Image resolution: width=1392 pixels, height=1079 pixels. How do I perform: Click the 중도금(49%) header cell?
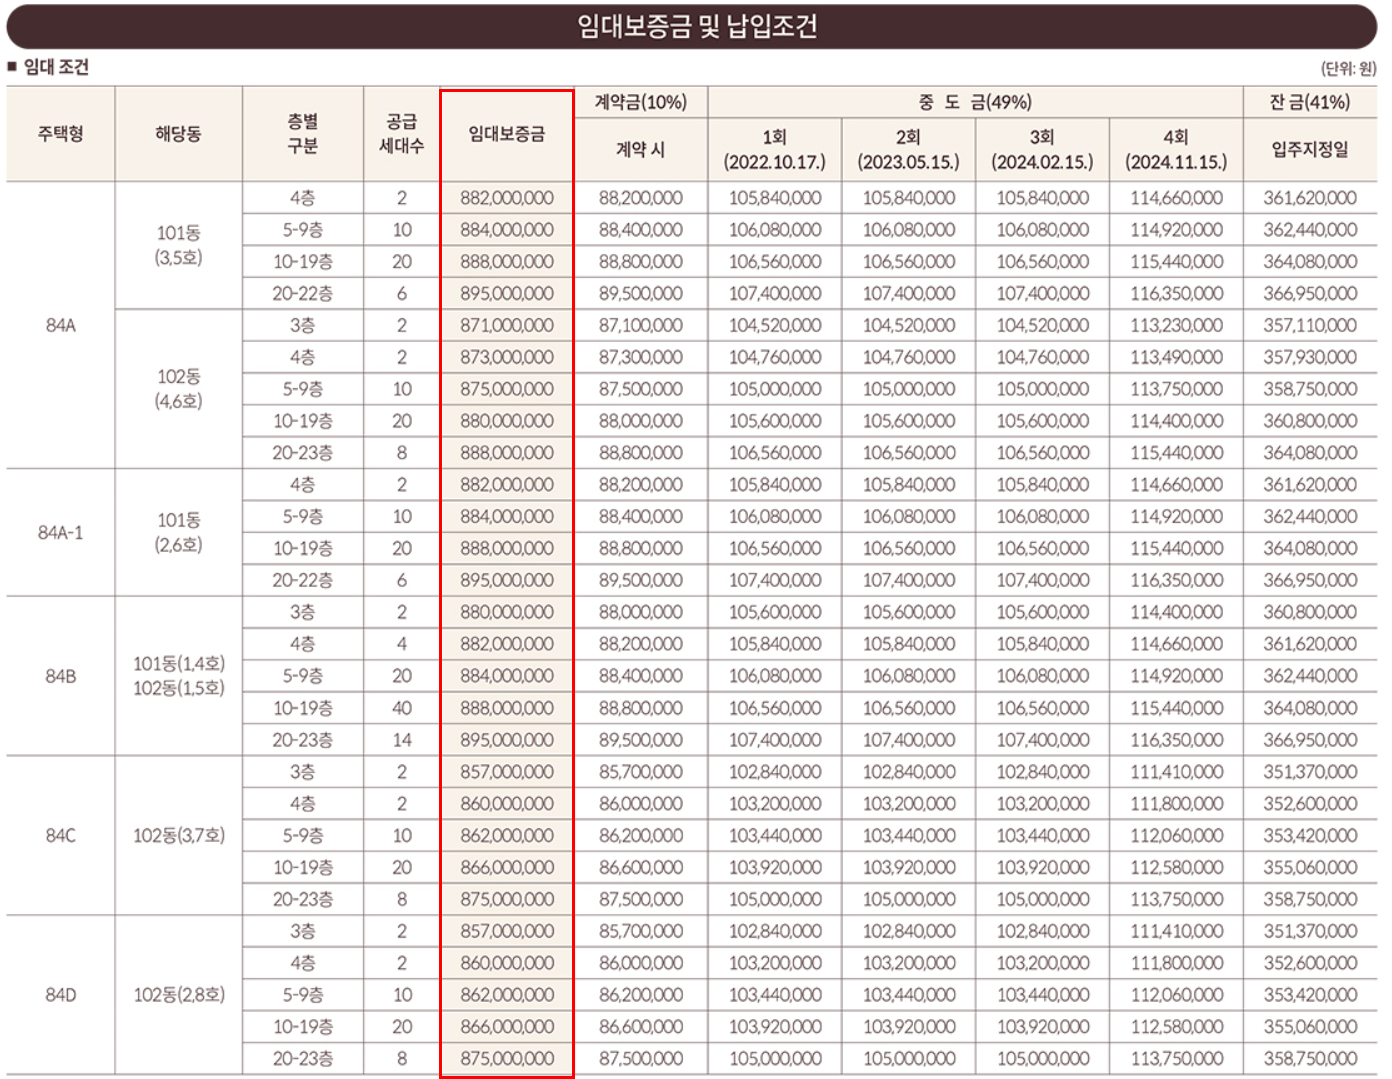(x=975, y=102)
